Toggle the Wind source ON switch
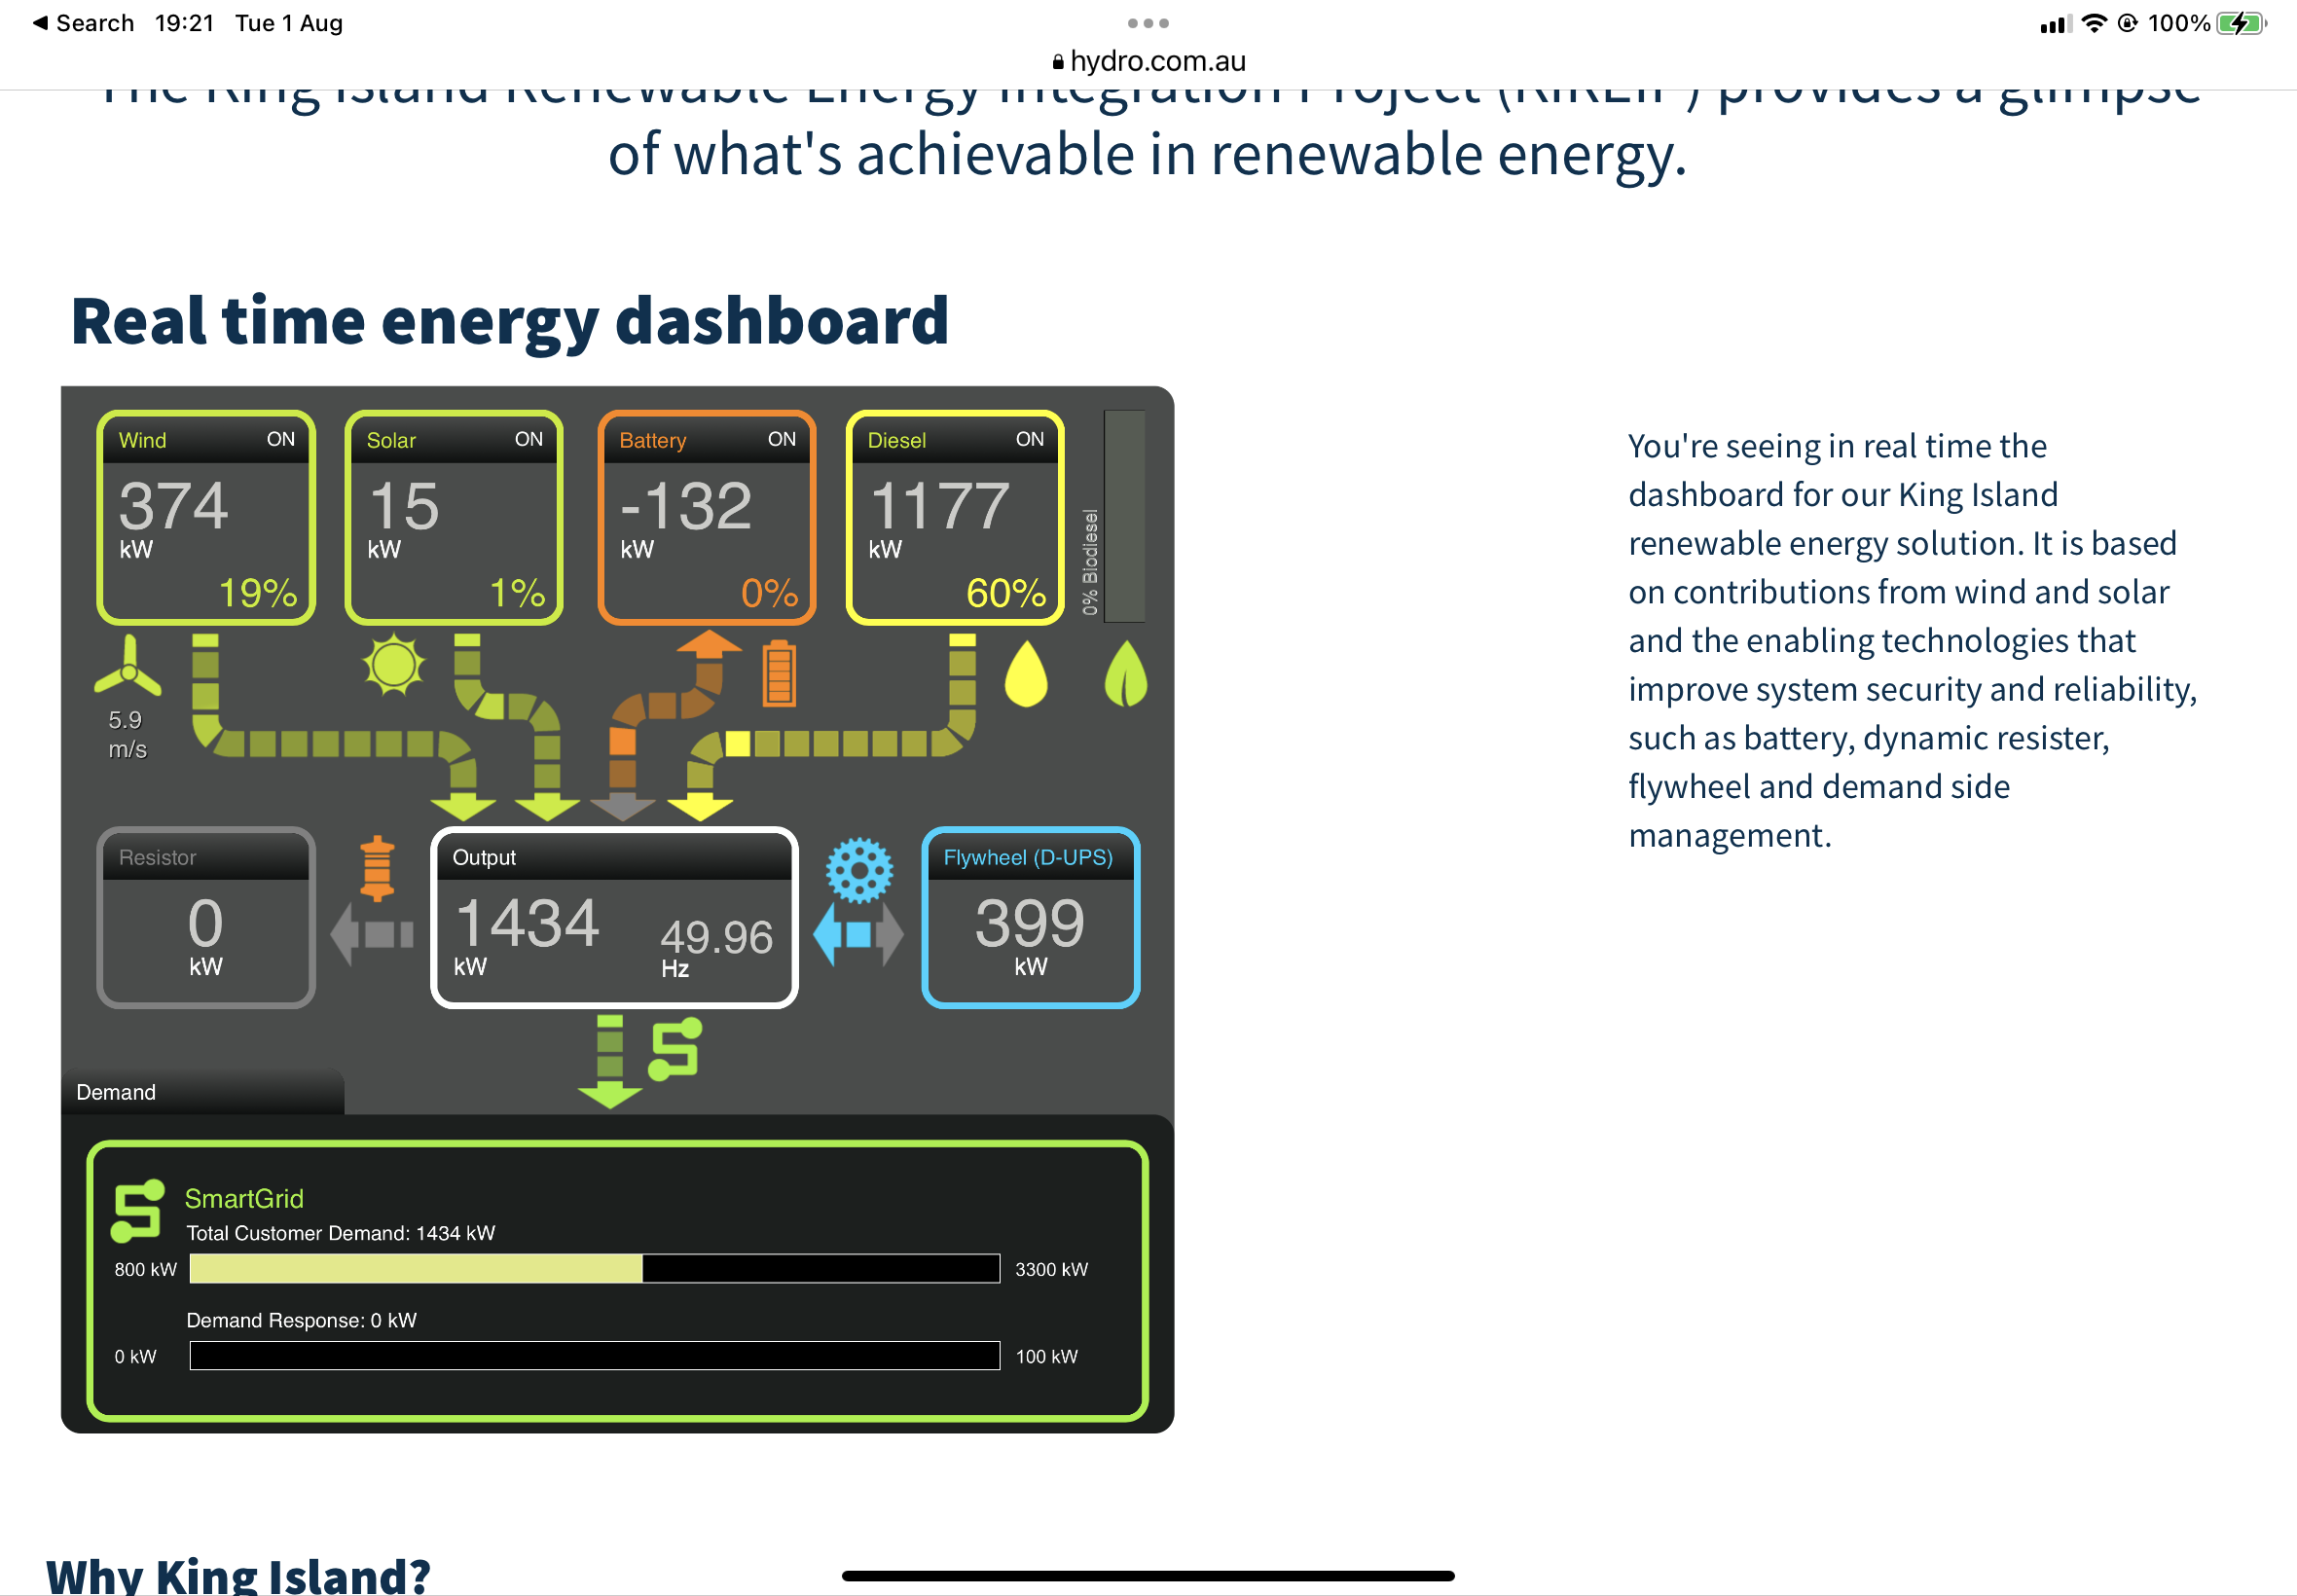2297x1596 pixels. pos(279,440)
